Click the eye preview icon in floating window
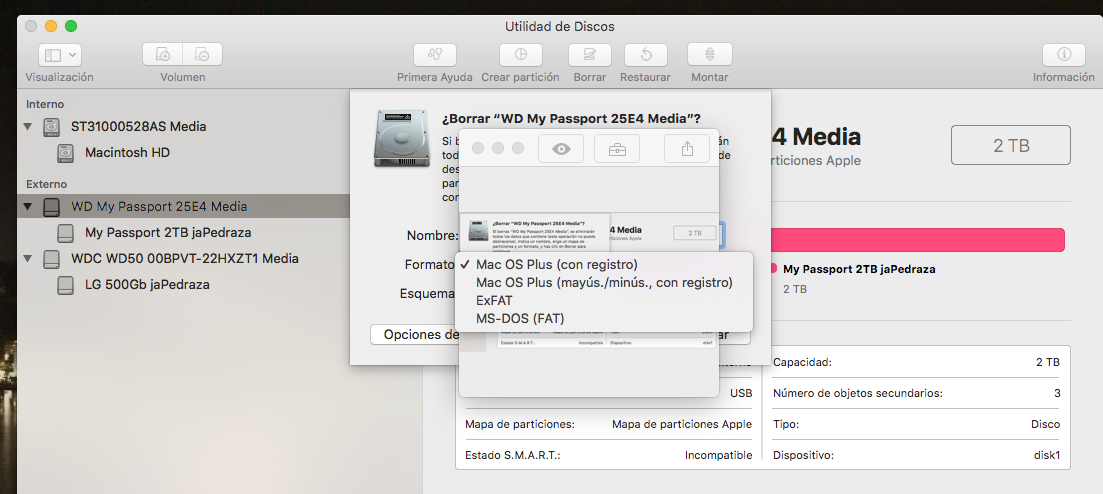 561,148
